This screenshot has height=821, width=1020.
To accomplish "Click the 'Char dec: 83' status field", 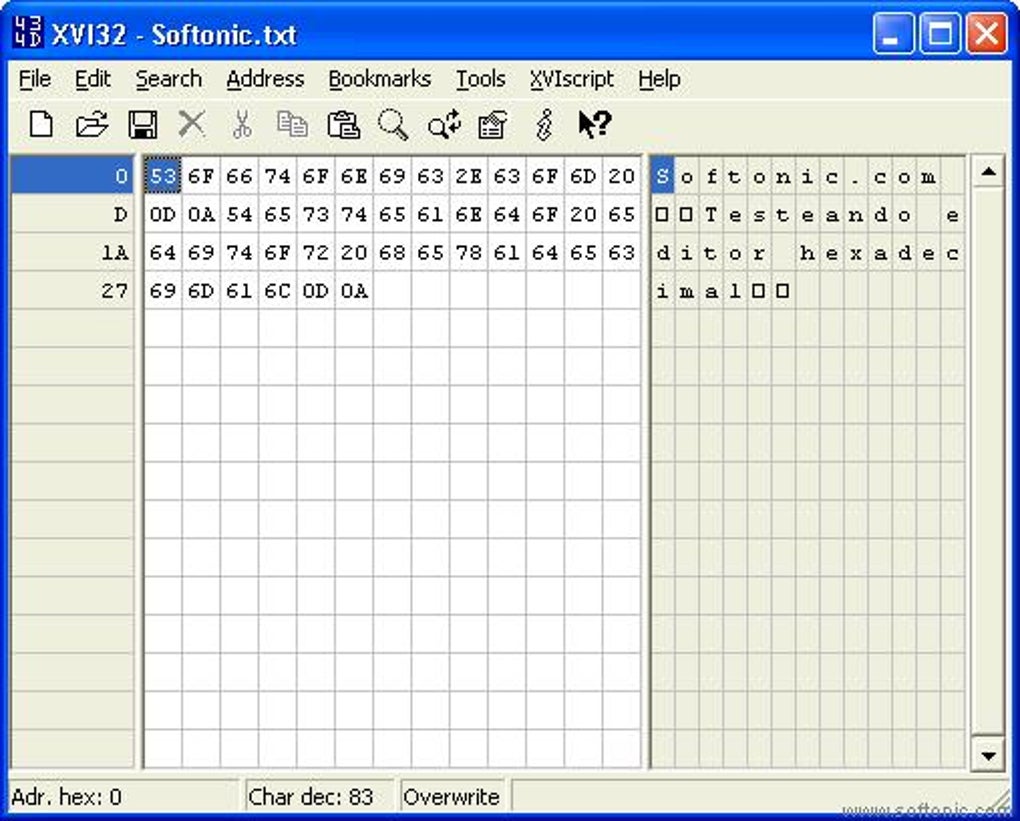I will point(319,796).
